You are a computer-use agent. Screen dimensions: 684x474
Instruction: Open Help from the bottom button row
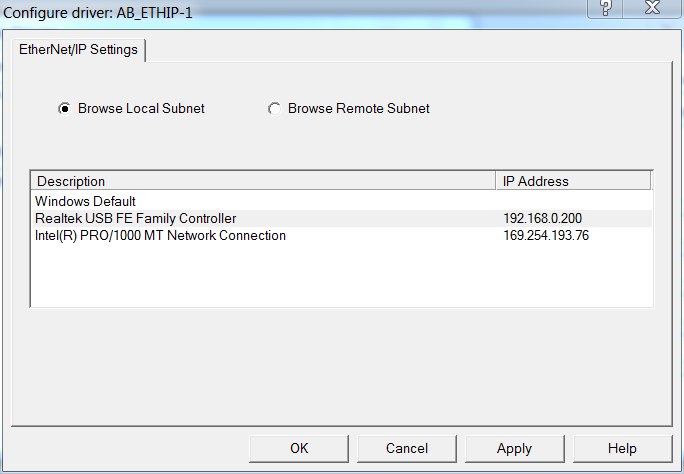point(621,448)
